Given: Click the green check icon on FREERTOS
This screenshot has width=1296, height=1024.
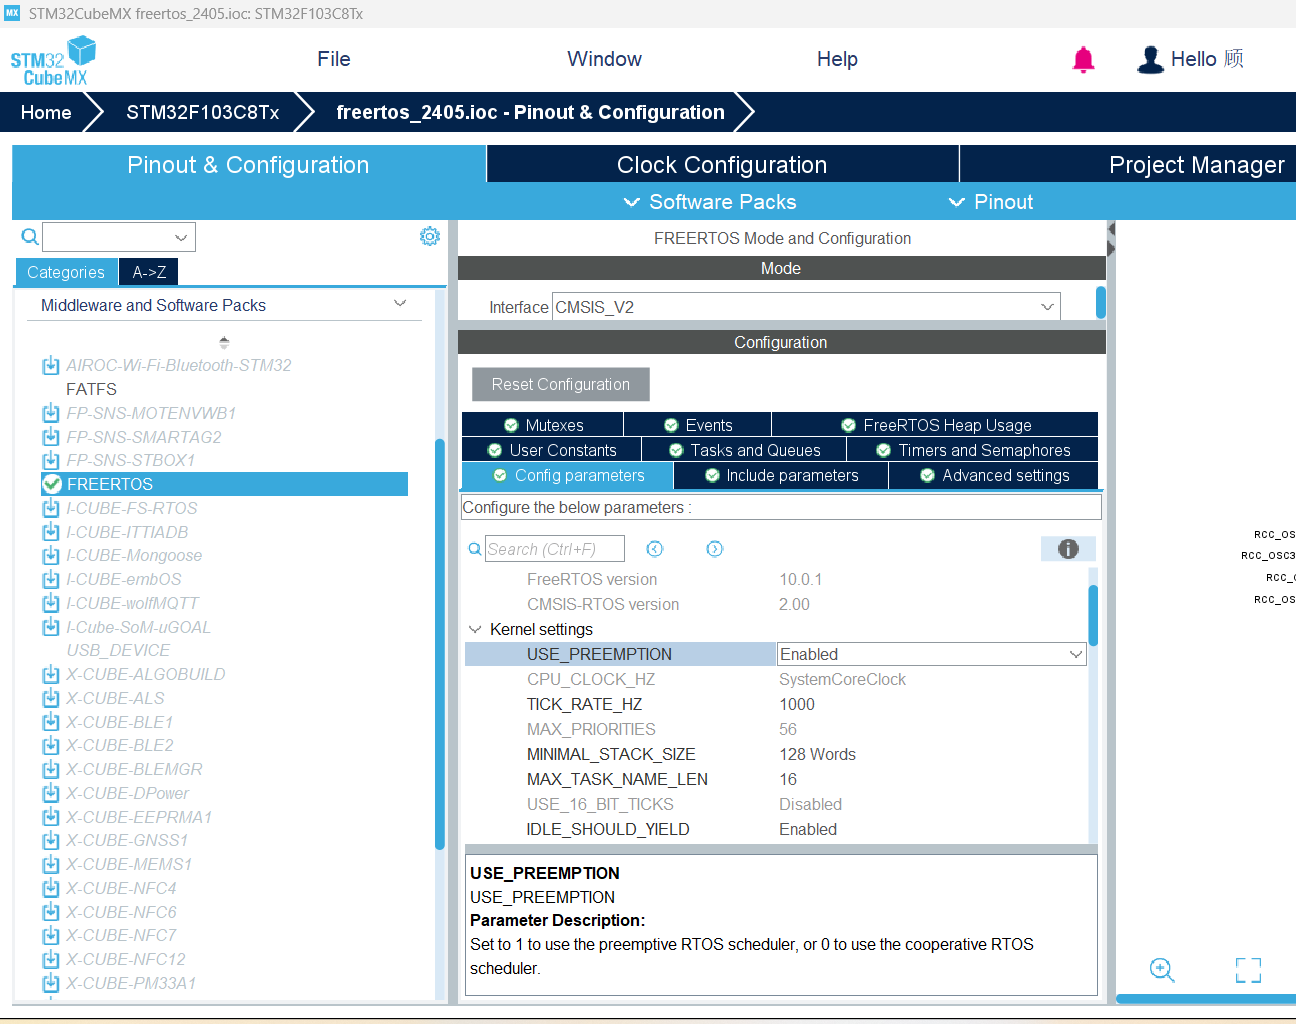Looking at the screenshot, I should tap(52, 484).
